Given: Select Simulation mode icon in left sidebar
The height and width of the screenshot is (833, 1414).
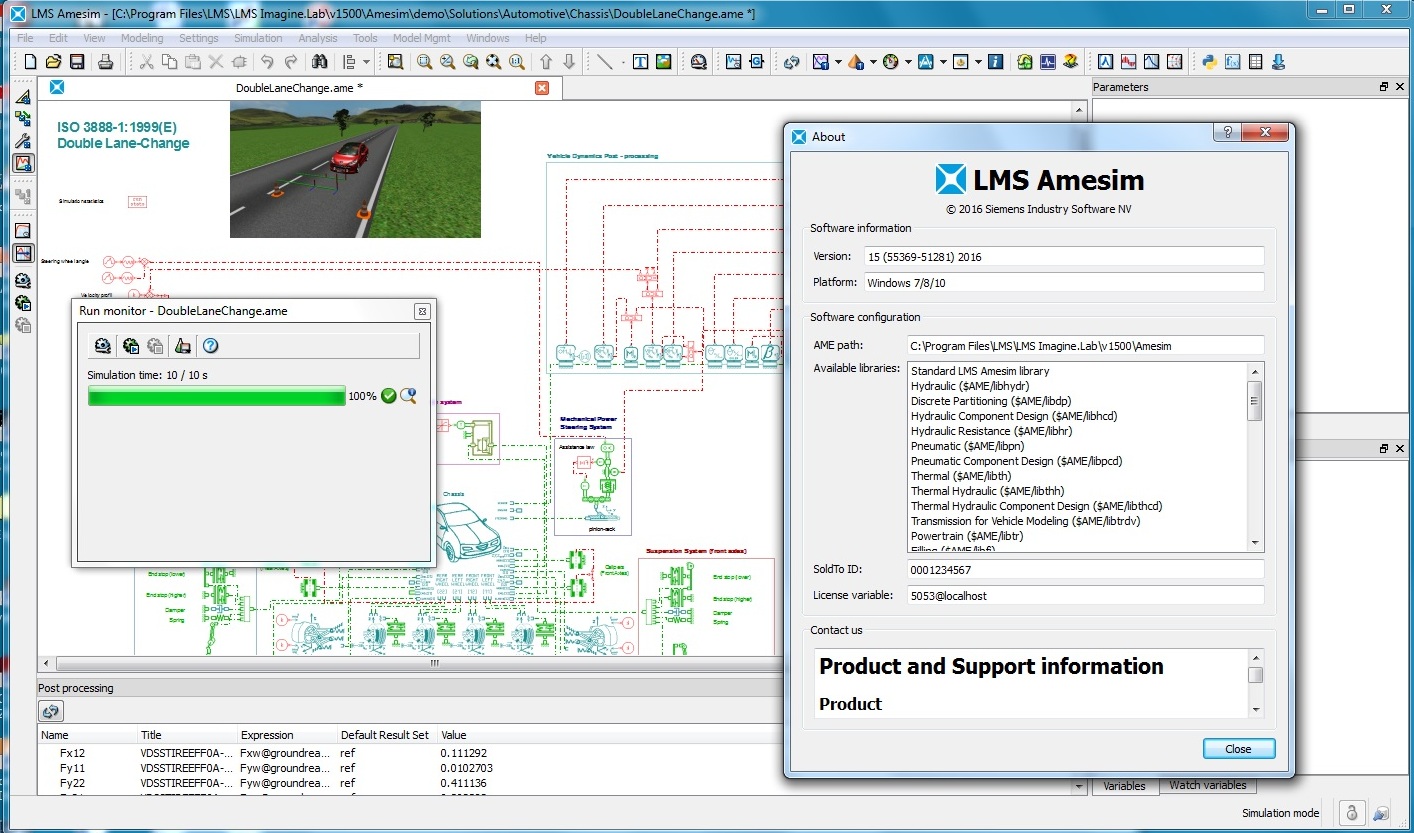Looking at the screenshot, I should tap(23, 163).
